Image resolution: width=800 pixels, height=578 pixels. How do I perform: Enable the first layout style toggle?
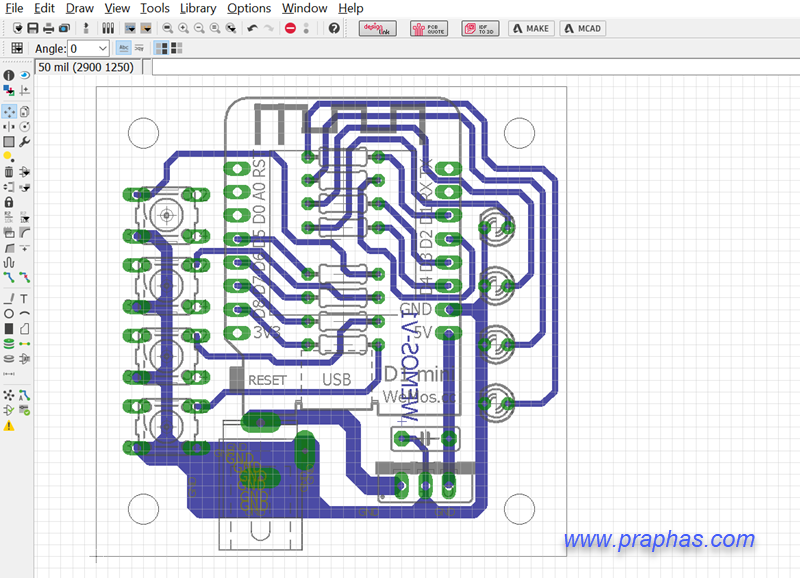click(x=162, y=48)
